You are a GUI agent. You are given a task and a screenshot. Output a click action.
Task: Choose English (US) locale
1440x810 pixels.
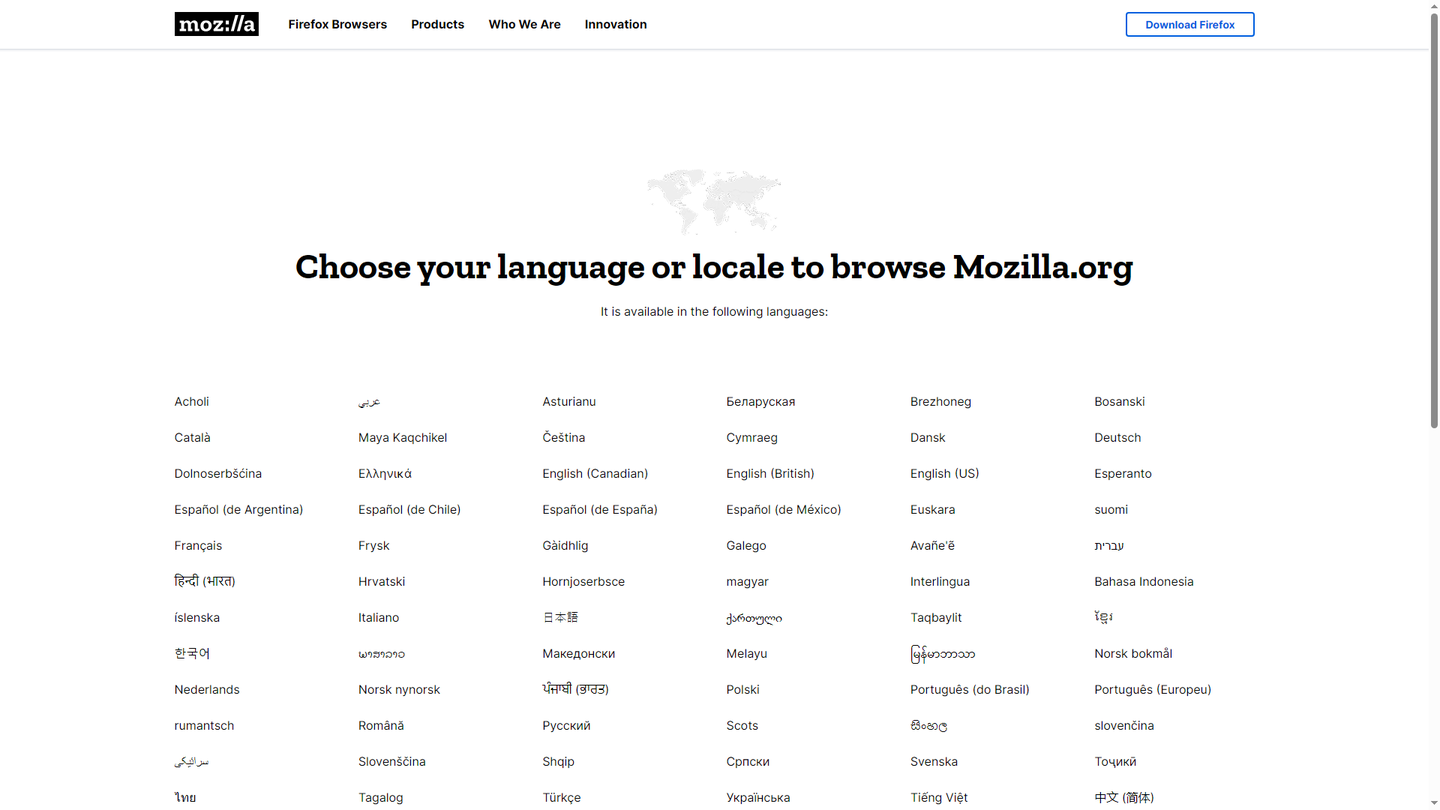(944, 473)
